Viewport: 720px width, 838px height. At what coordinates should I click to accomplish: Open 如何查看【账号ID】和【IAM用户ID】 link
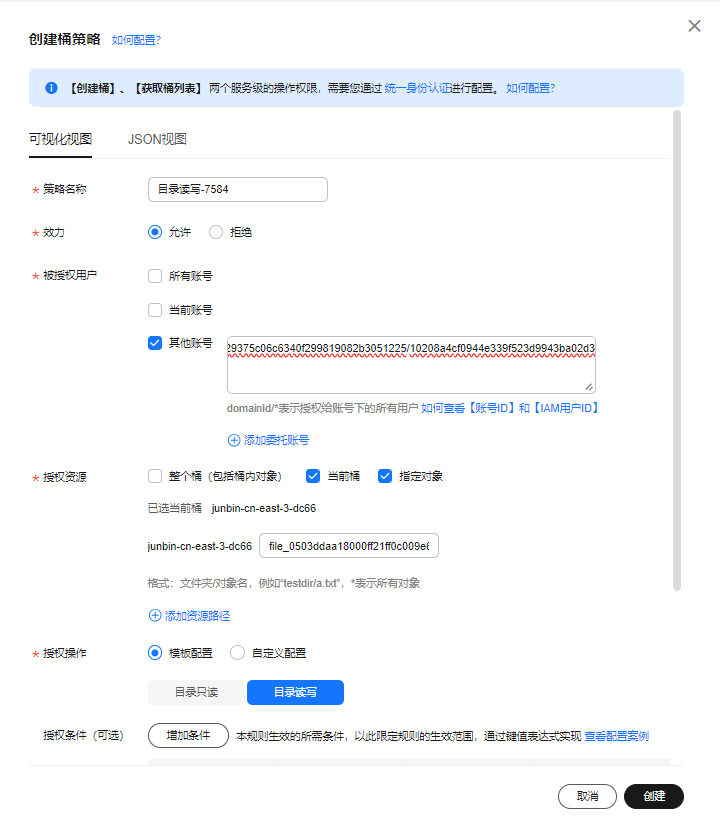509,408
